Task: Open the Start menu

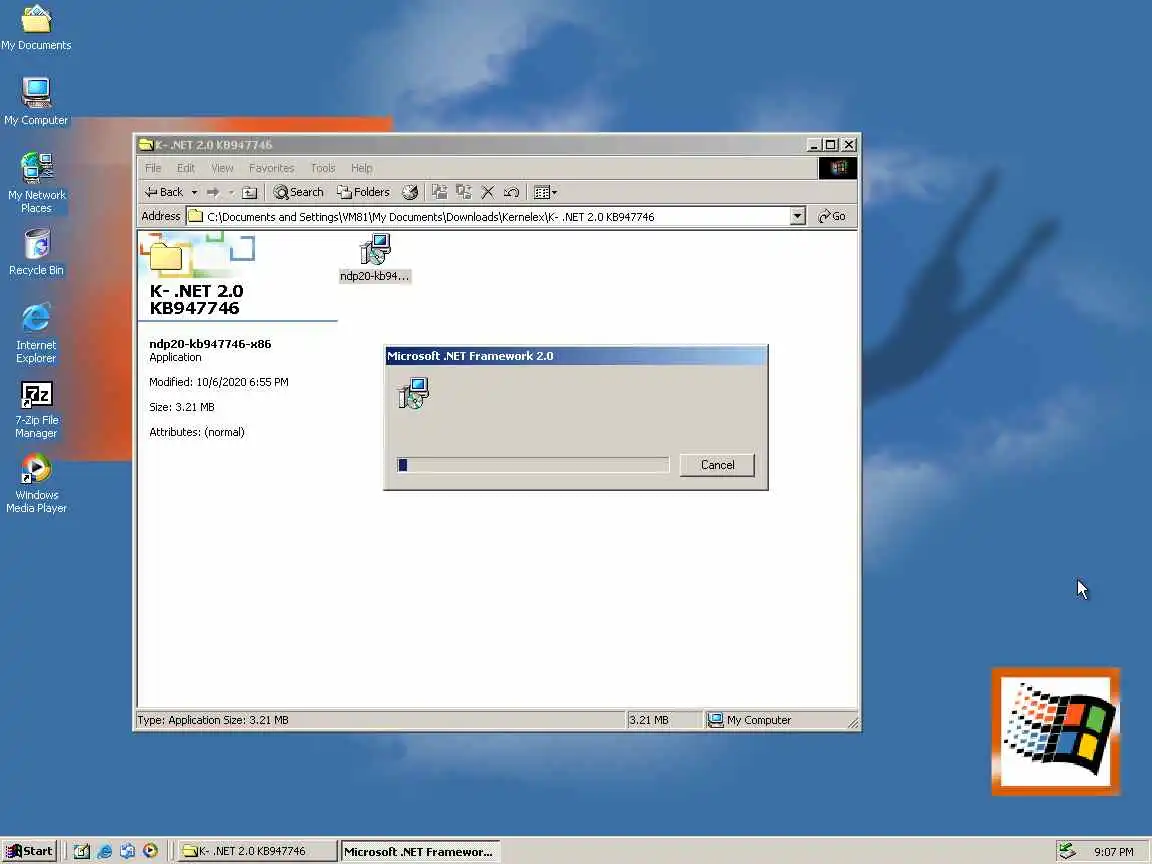Action: click(29, 851)
